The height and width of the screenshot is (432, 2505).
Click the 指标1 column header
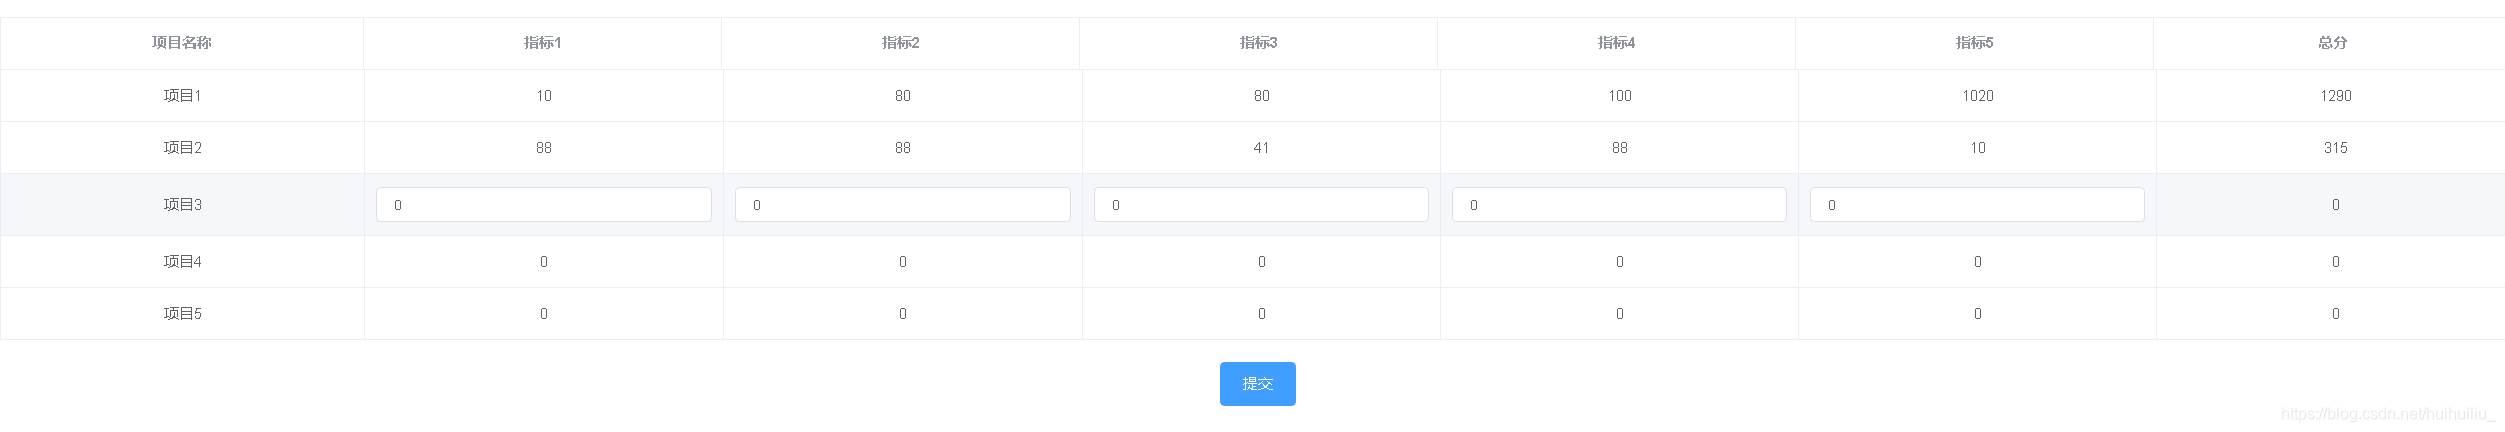tap(543, 43)
